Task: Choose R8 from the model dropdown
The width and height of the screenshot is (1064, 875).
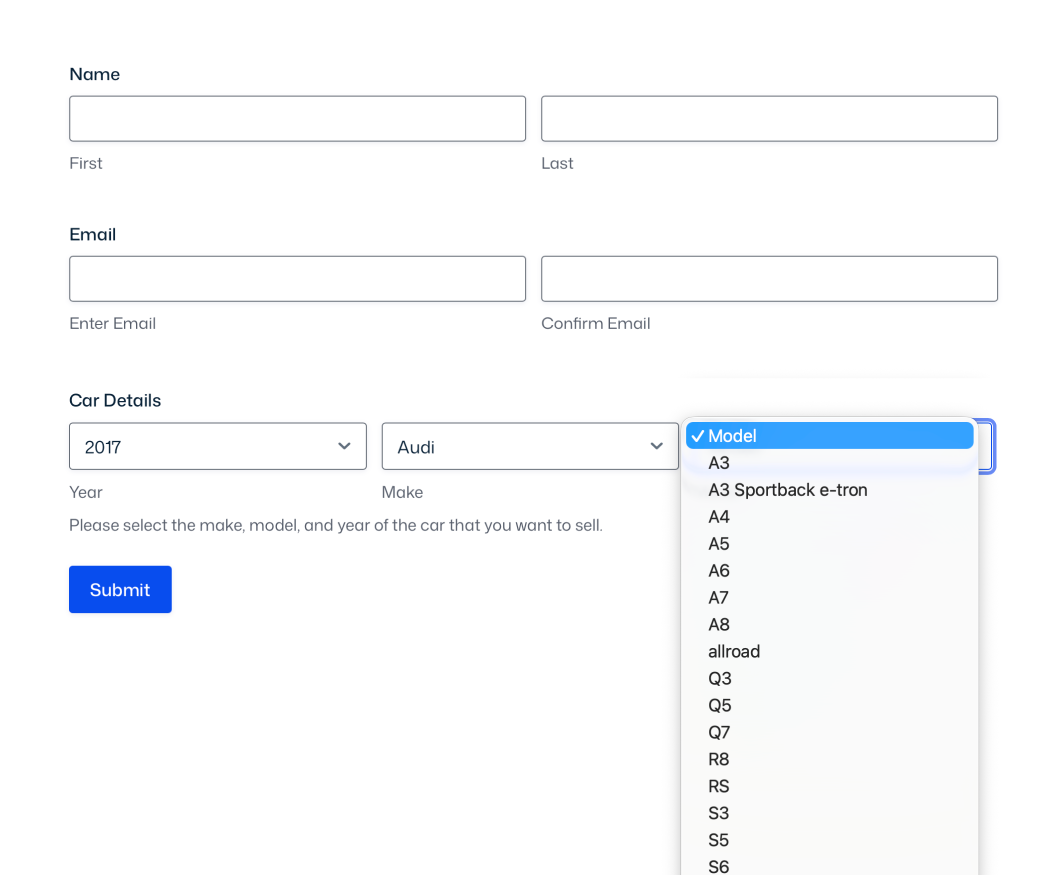Action: [x=719, y=760]
